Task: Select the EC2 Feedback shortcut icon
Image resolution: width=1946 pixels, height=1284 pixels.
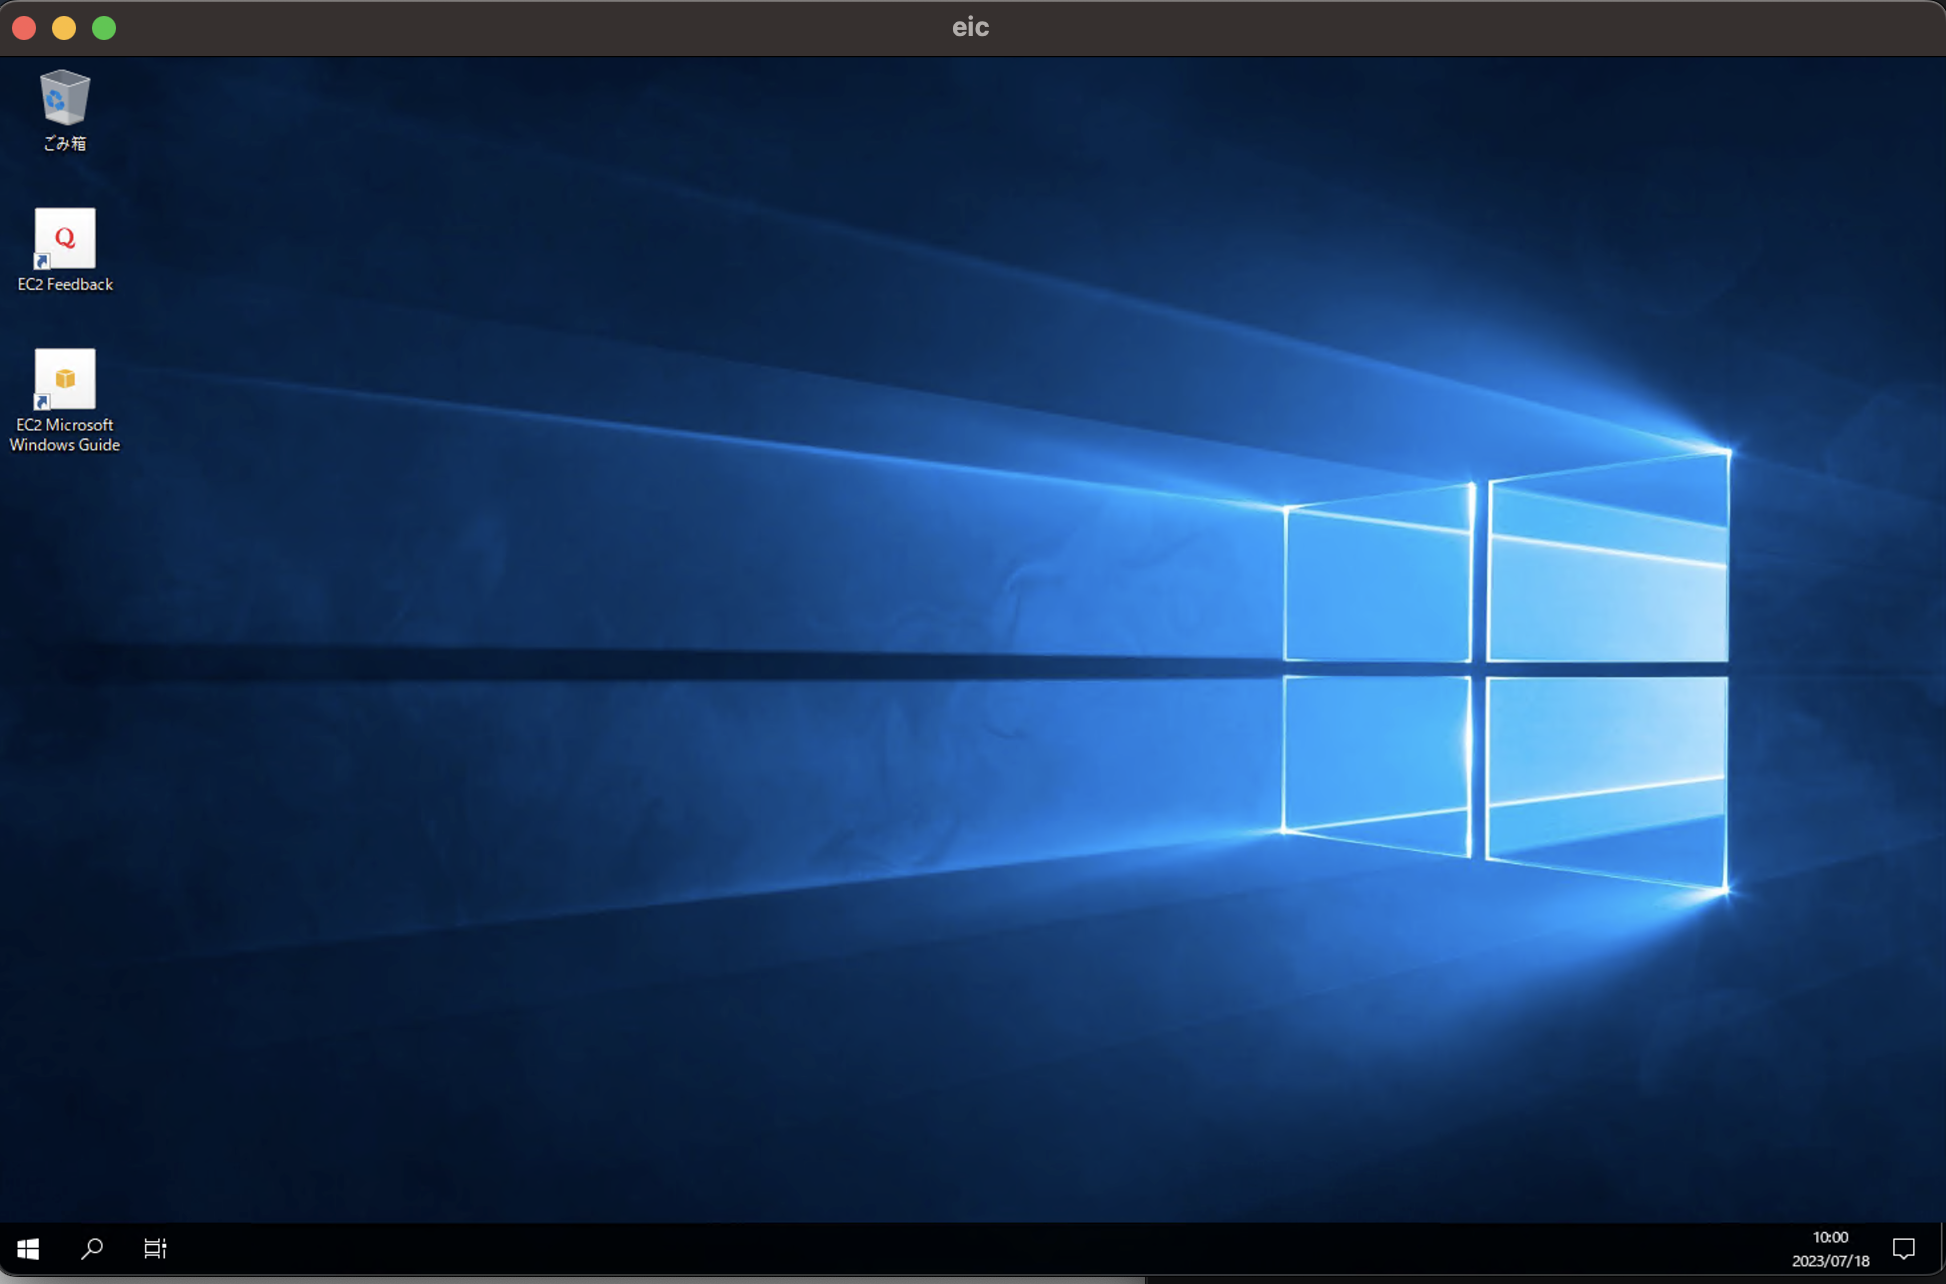Action: click(x=65, y=239)
